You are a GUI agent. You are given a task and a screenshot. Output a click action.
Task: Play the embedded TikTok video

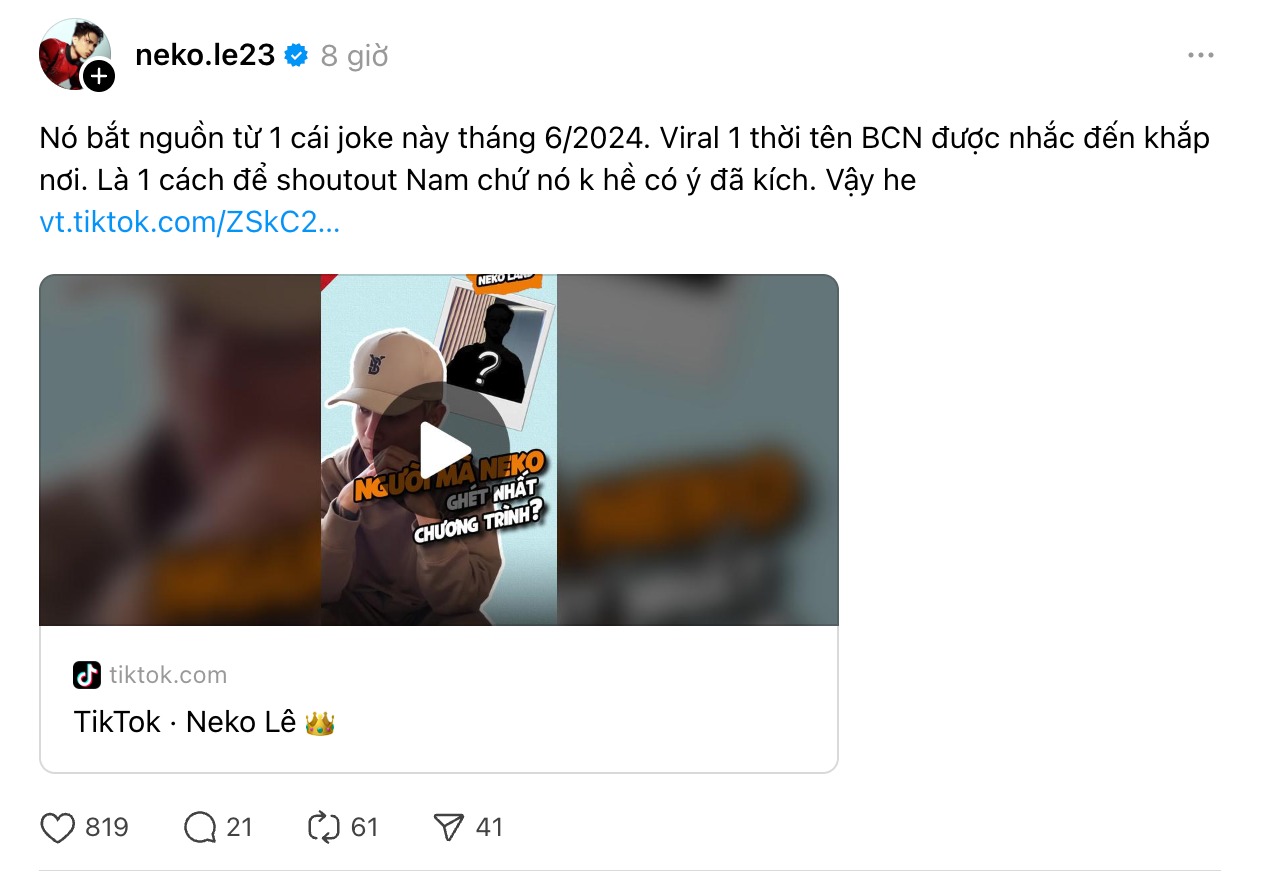445,451
